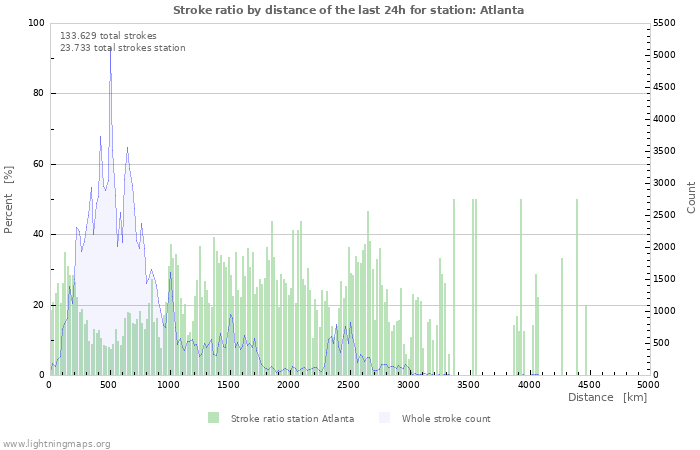Click the tallest blue peak near 500 km
700x450 pixels.
pos(110,51)
